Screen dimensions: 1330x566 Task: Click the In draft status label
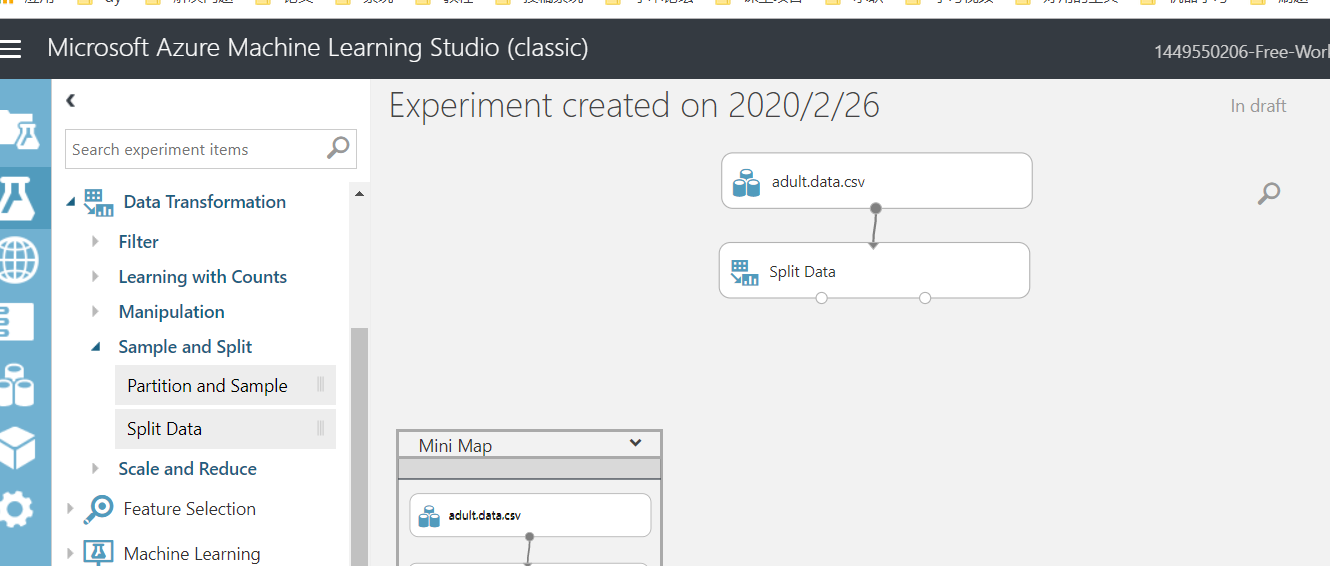(x=1258, y=106)
